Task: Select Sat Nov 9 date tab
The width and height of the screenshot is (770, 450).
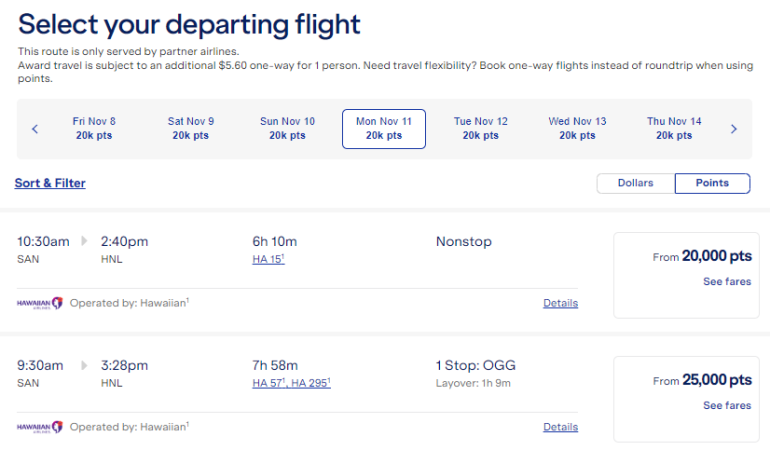Action: click(x=190, y=128)
